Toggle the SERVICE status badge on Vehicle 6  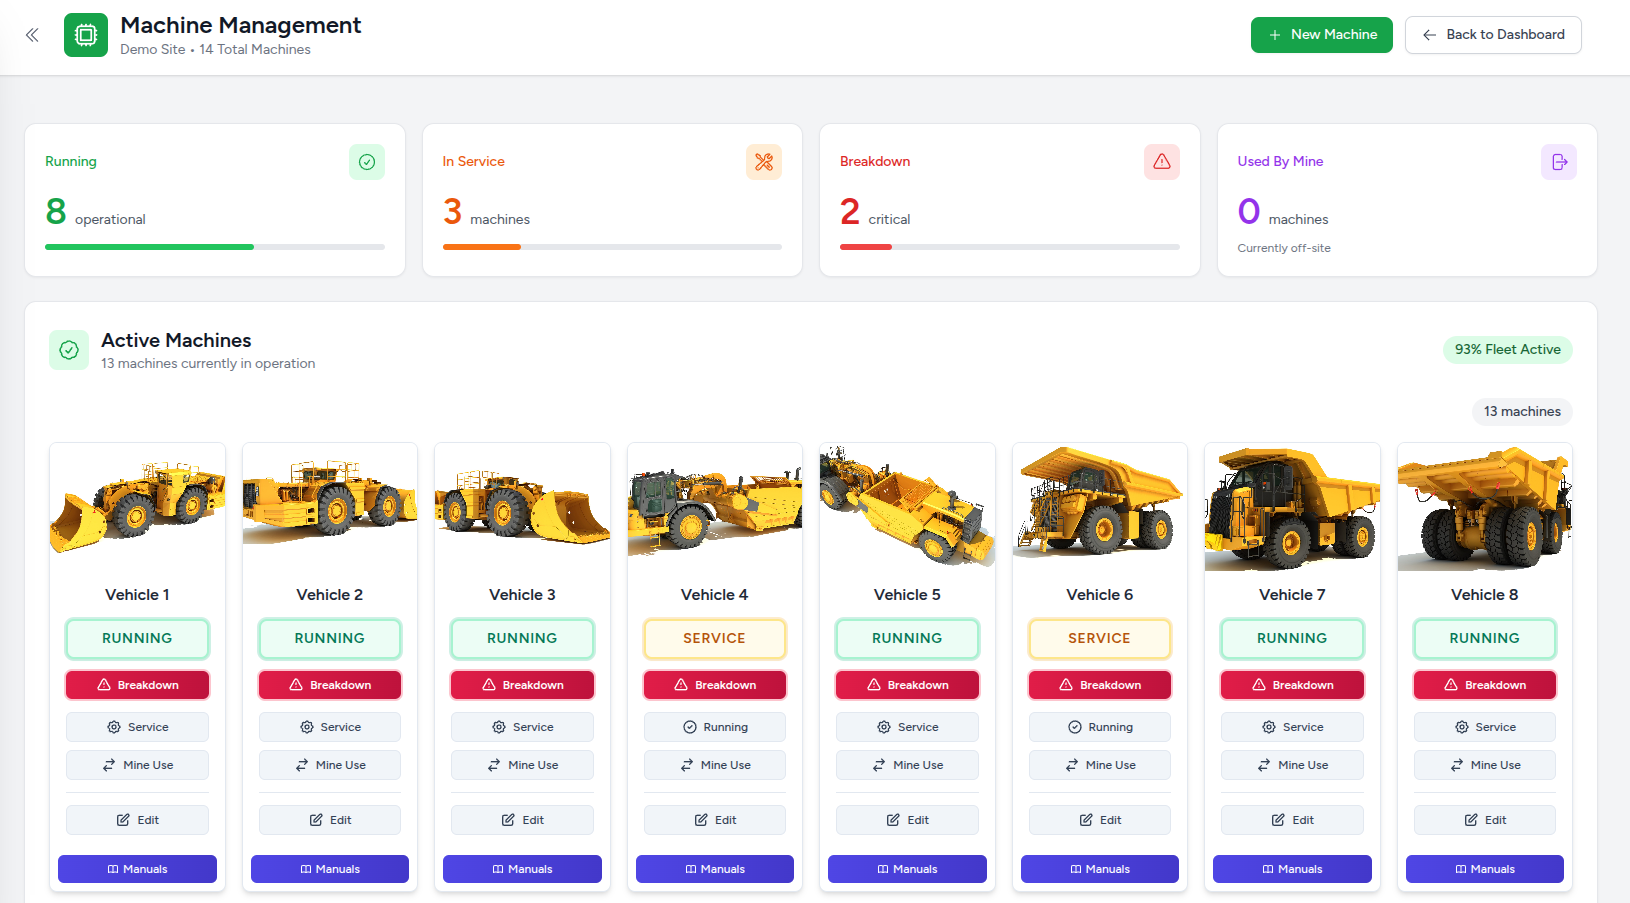coord(1099,638)
